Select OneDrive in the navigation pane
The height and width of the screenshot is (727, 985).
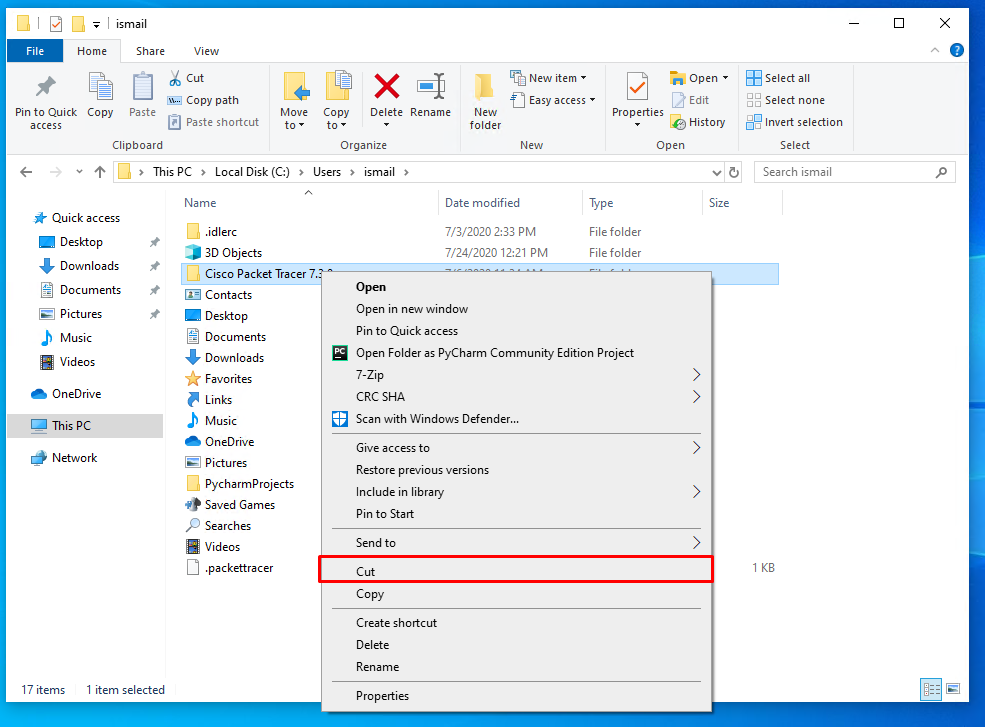pyautogui.click(x=66, y=393)
